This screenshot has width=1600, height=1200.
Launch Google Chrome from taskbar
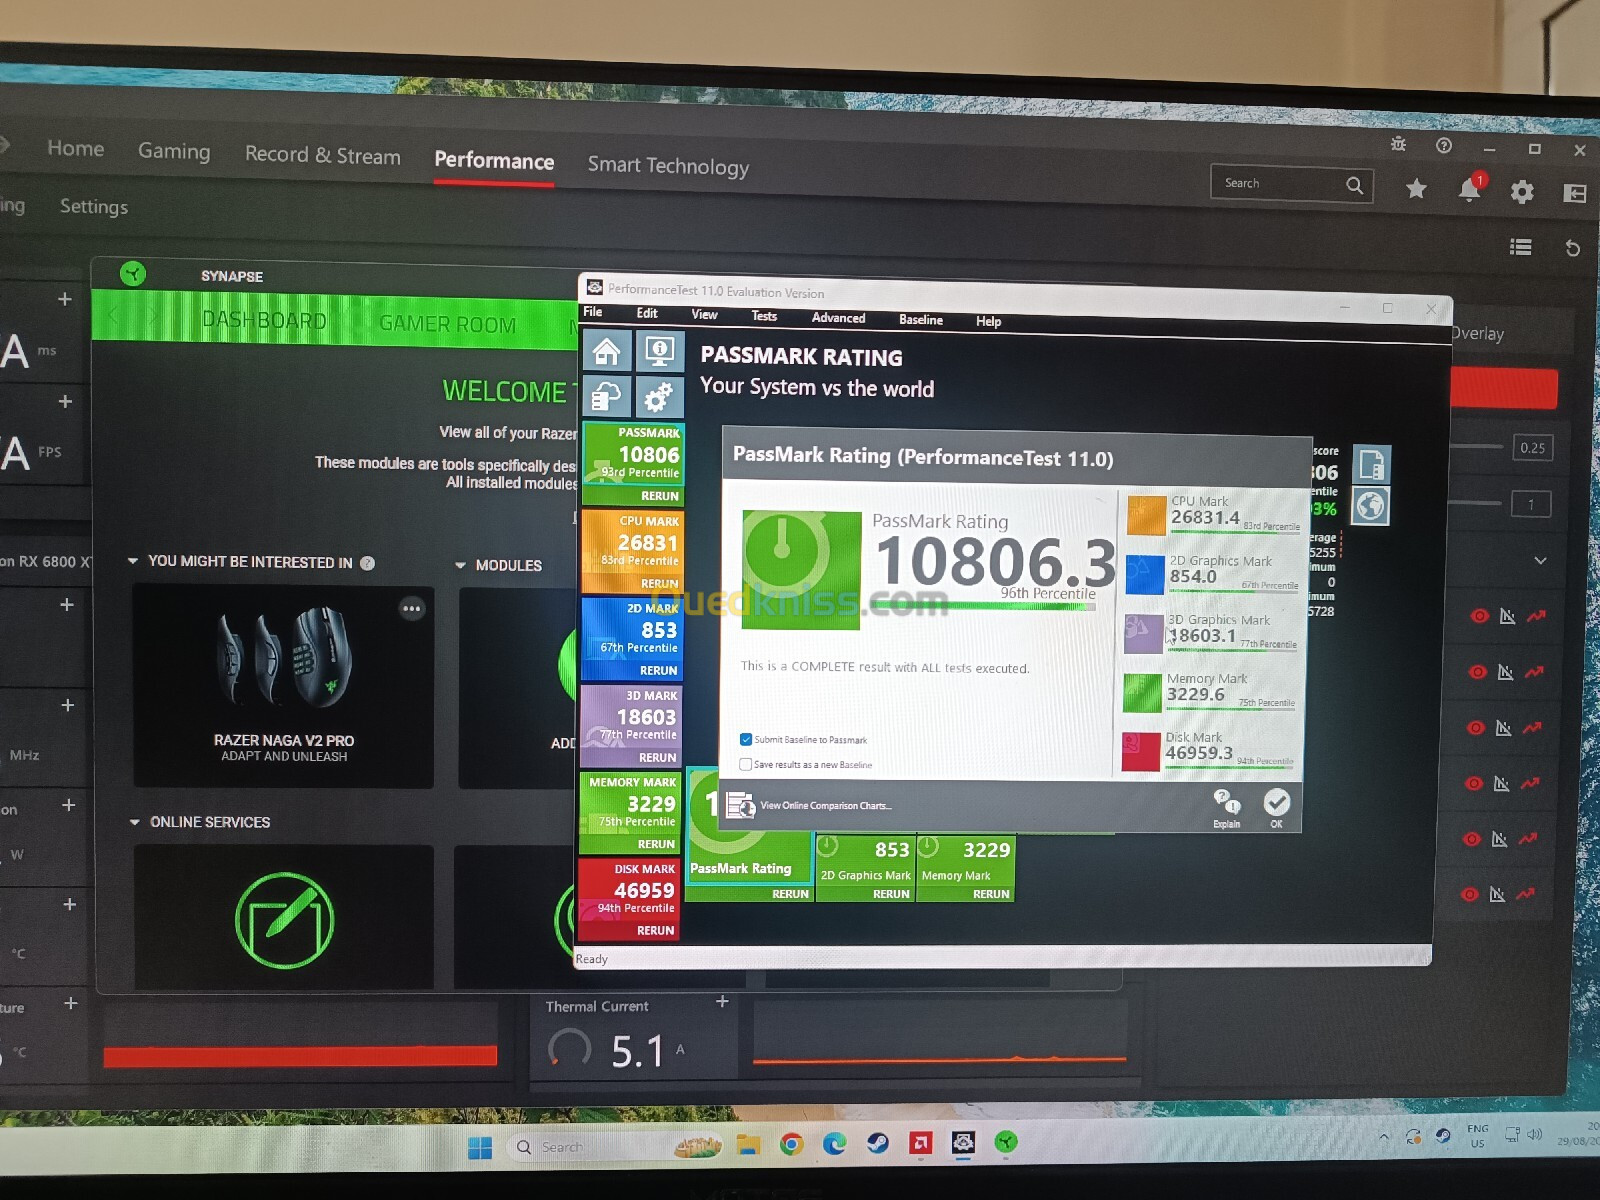click(791, 1144)
